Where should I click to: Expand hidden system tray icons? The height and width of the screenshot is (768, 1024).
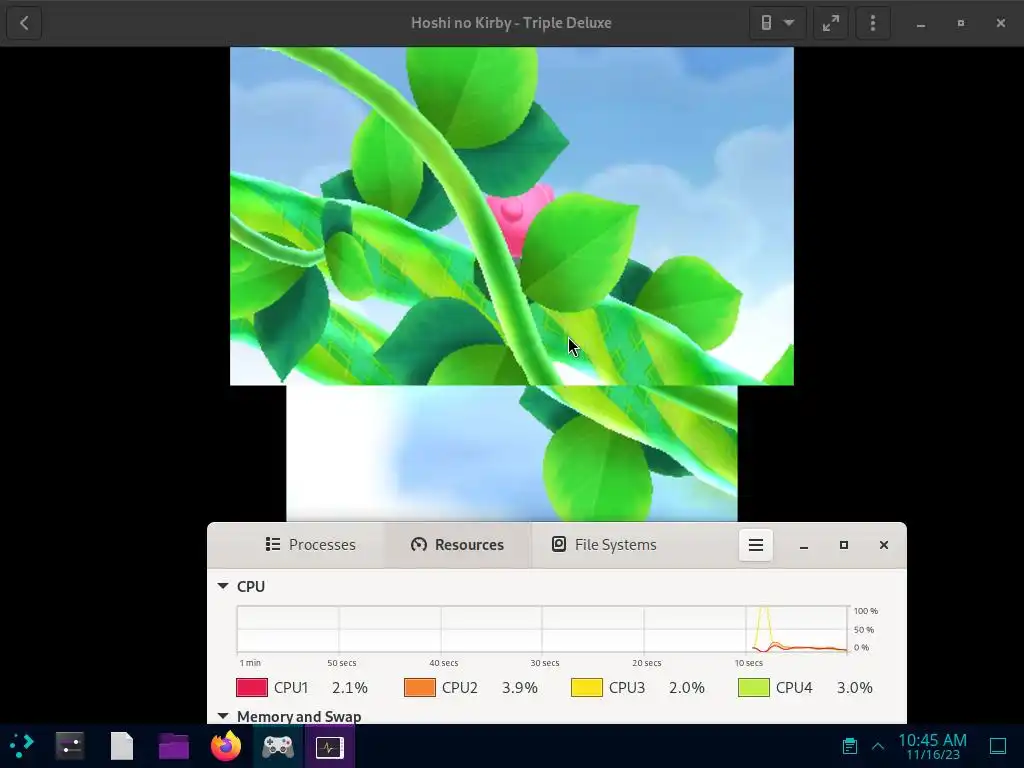(878, 746)
